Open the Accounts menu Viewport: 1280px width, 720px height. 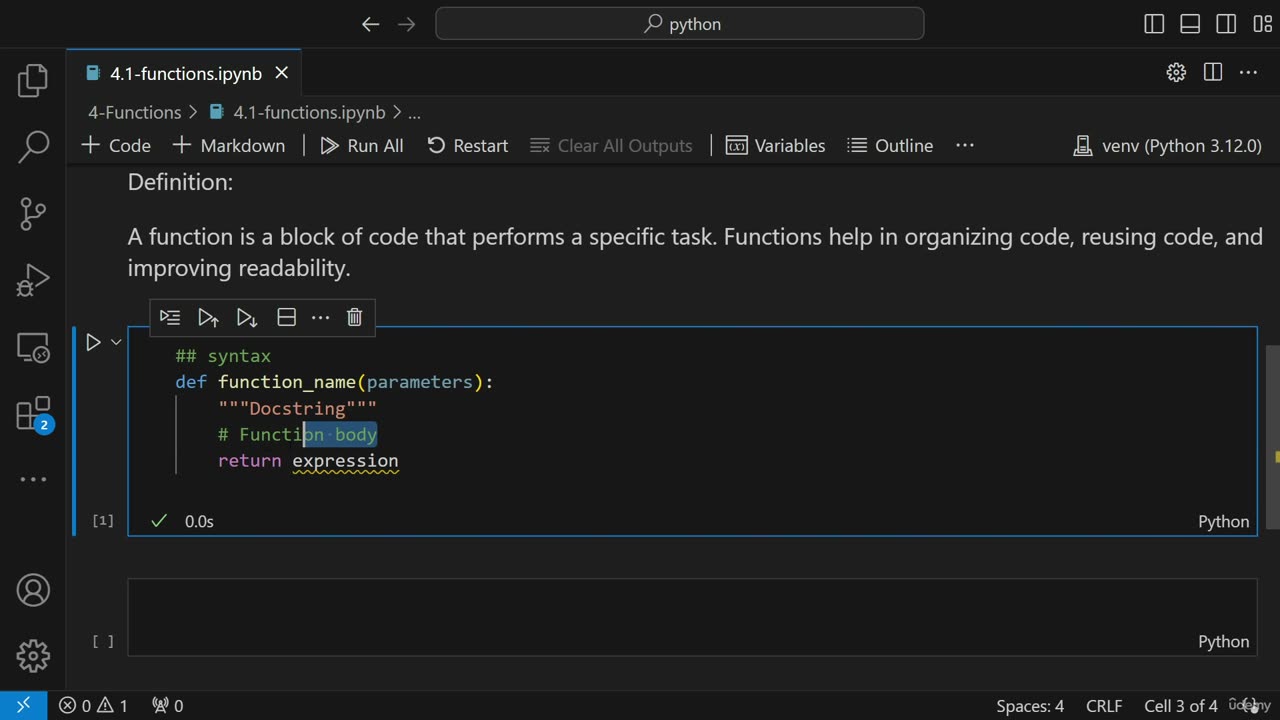coord(33,590)
